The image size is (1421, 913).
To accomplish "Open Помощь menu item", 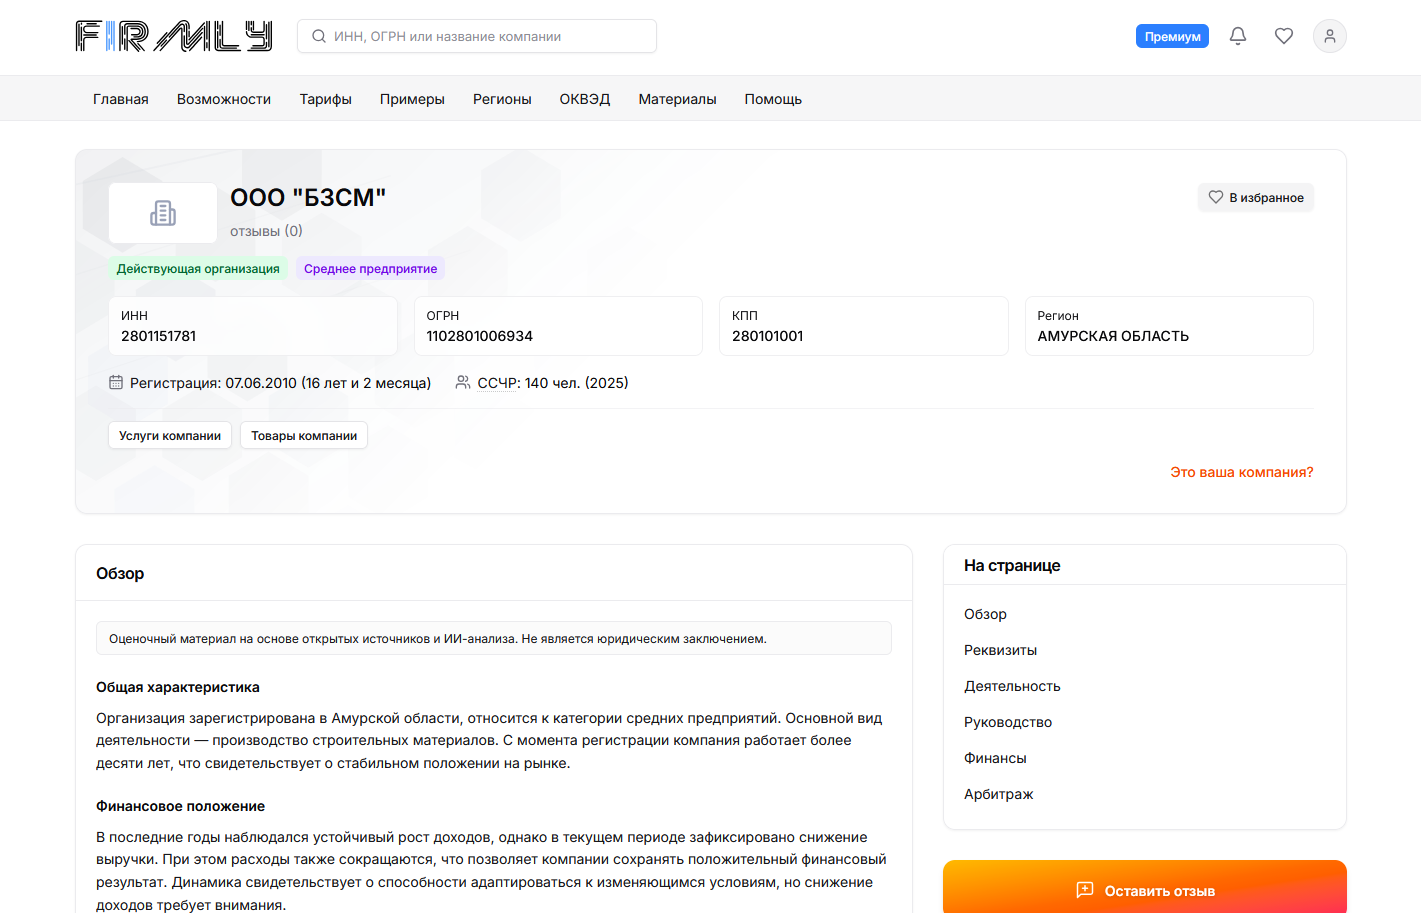I will click(x=773, y=99).
